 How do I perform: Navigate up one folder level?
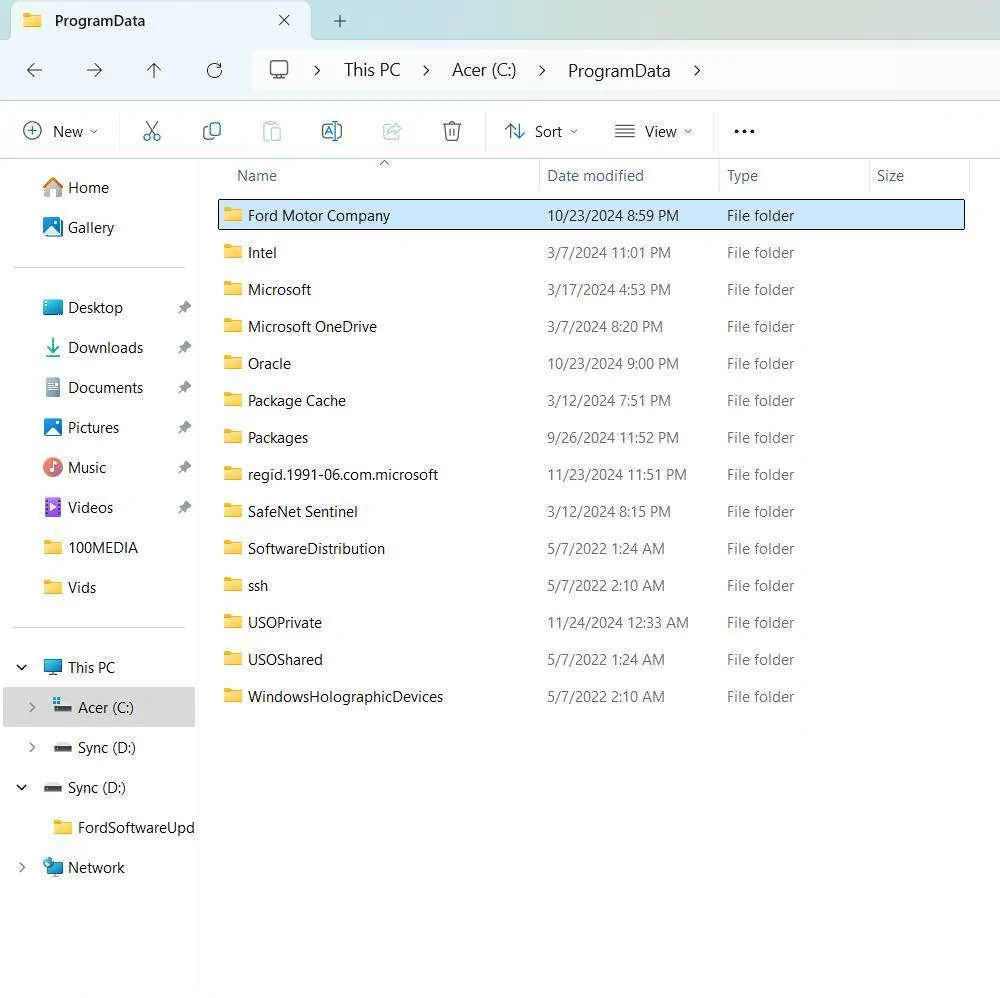[x=154, y=70]
